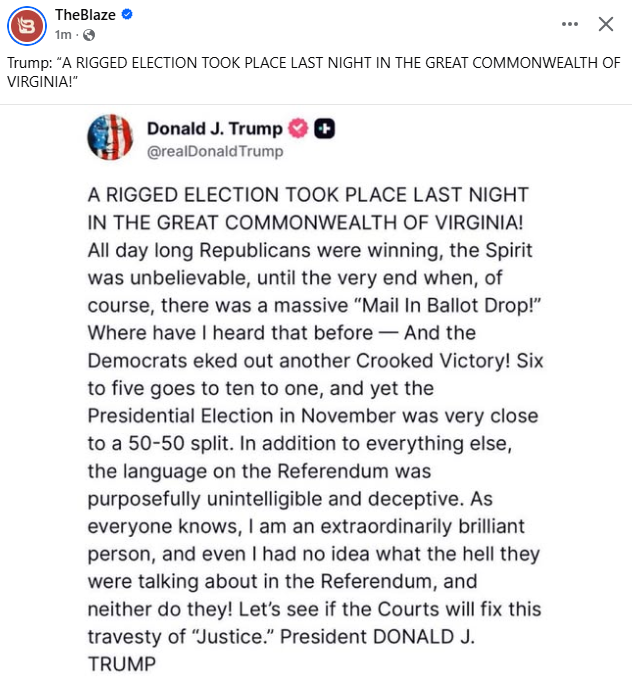Click the "Donald J. Trump" account name
Viewport: 632px width, 681px height.
pos(215,128)
